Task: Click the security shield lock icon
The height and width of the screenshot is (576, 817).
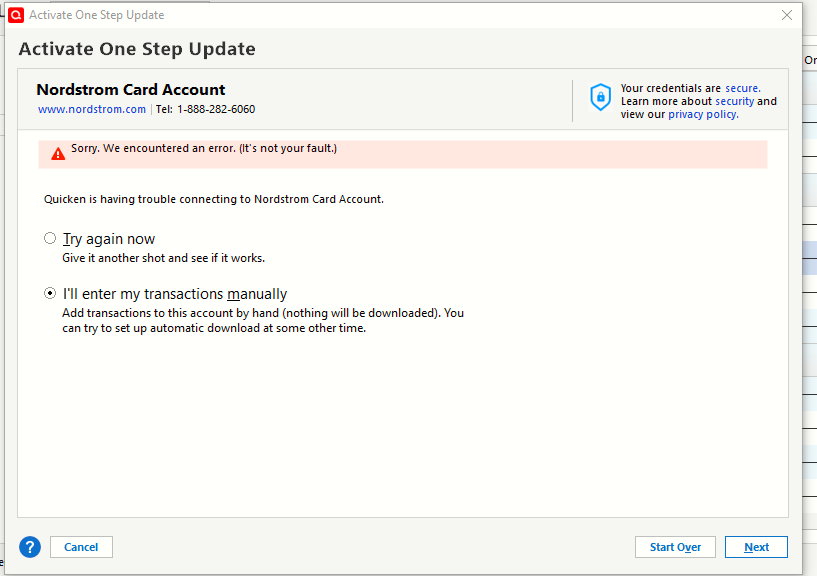Action: (600, 97)
